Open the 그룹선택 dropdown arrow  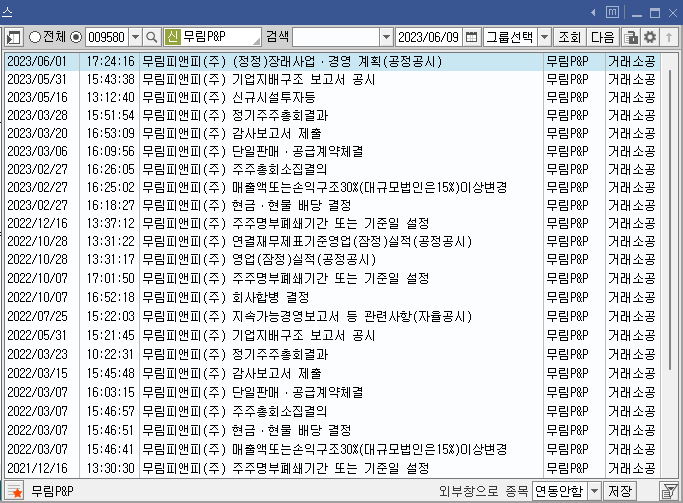coord(544,37)
